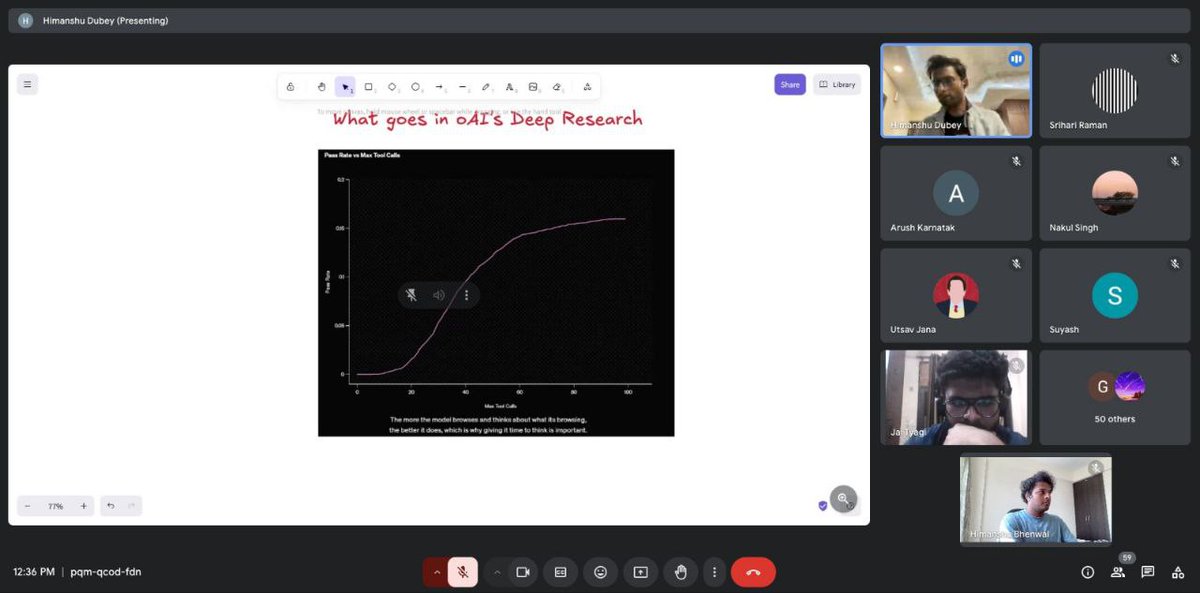Open the Library panel
This screenshot has height=593, width=1200.
click(x=837, y=85)
